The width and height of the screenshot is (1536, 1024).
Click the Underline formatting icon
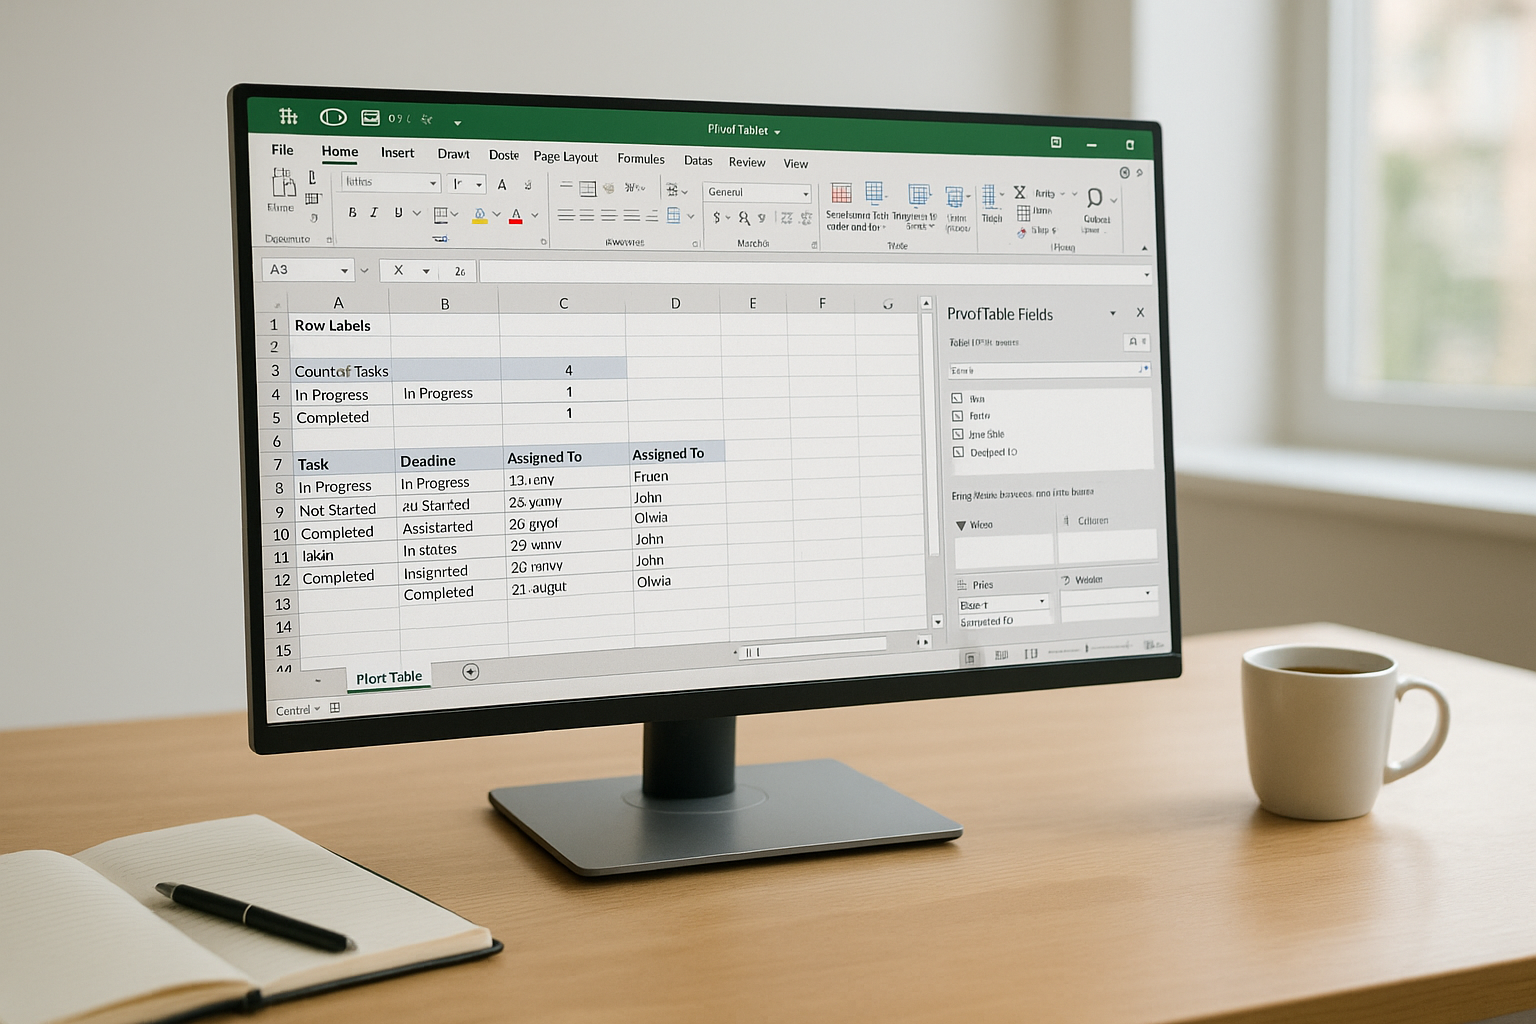(x=398, y=213)
